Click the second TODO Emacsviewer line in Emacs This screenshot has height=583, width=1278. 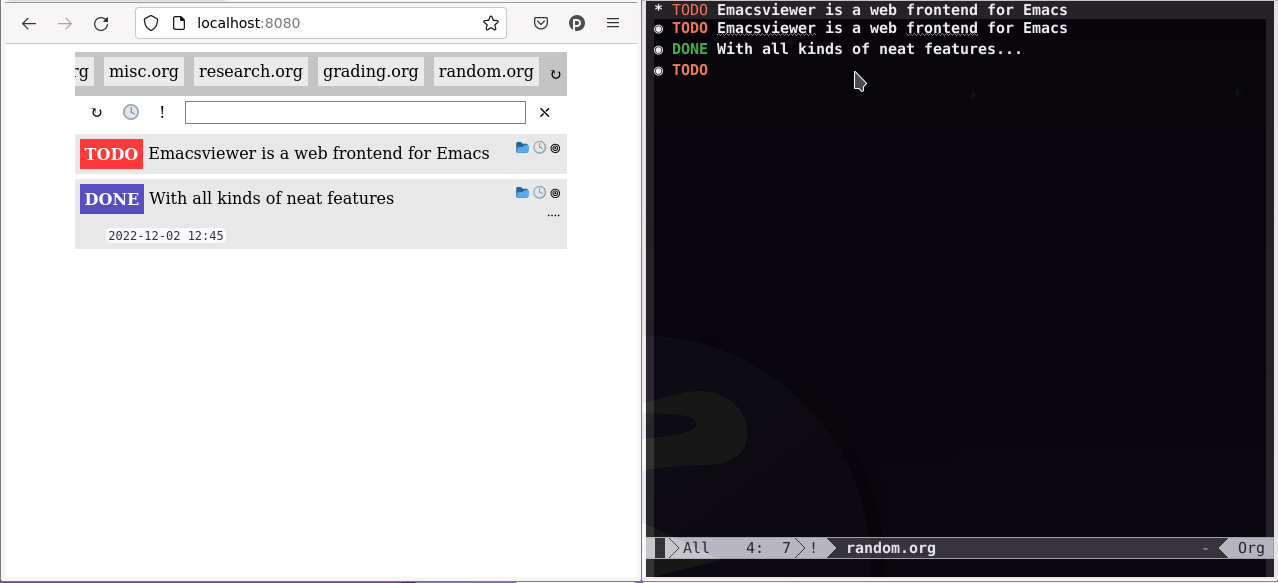coord(860,28)
